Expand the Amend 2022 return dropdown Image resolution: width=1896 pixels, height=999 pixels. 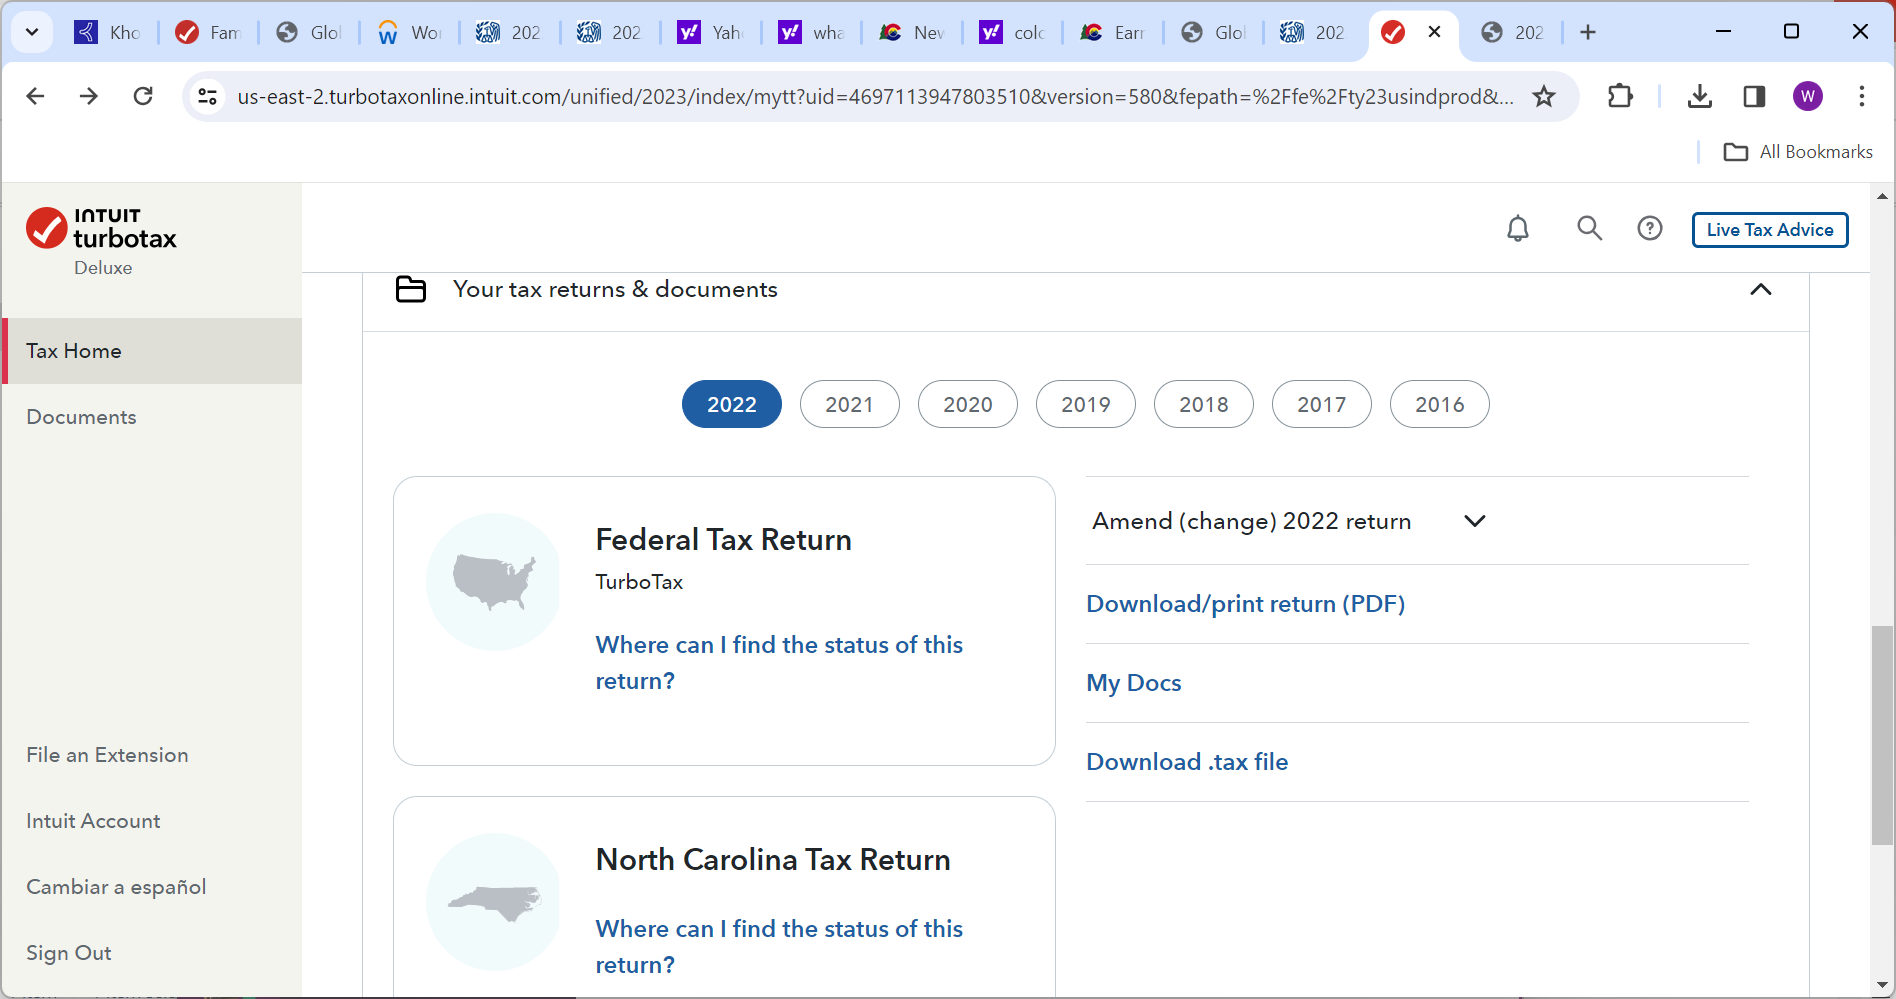[x=1475, y=521]
